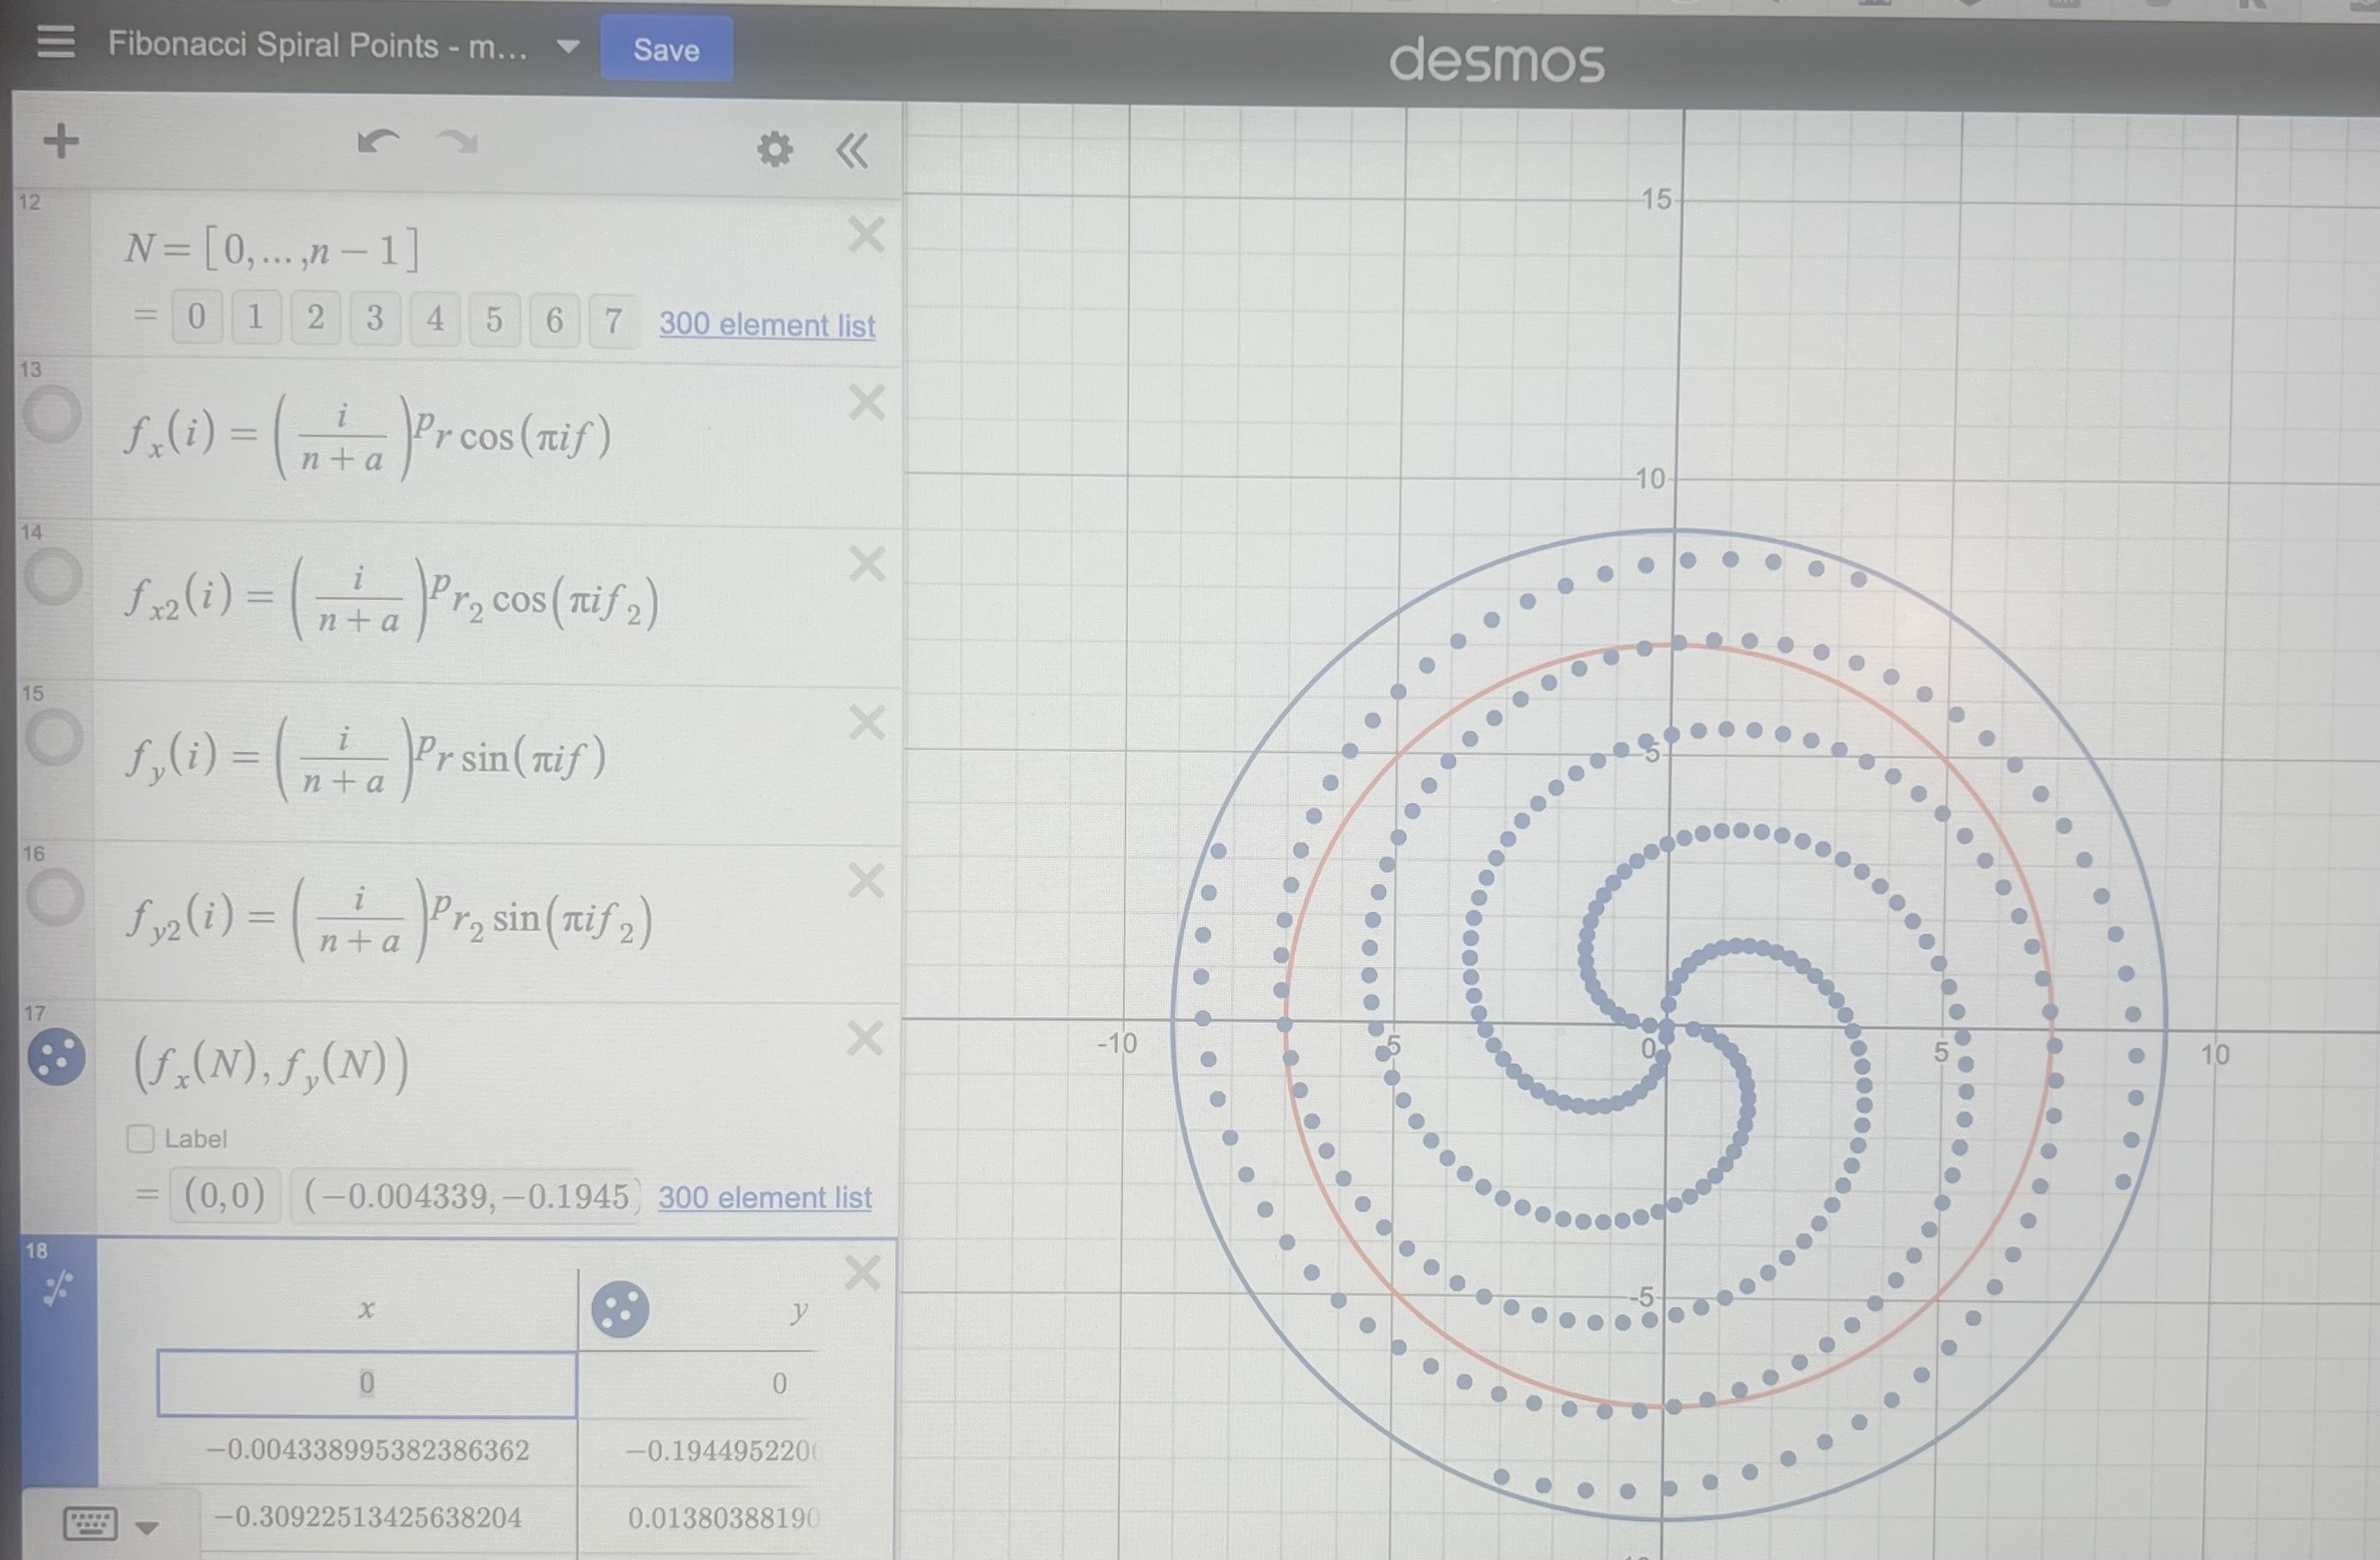Click the Add Item plus icon
This screenshot has height=1560, width=2380.
61,141
